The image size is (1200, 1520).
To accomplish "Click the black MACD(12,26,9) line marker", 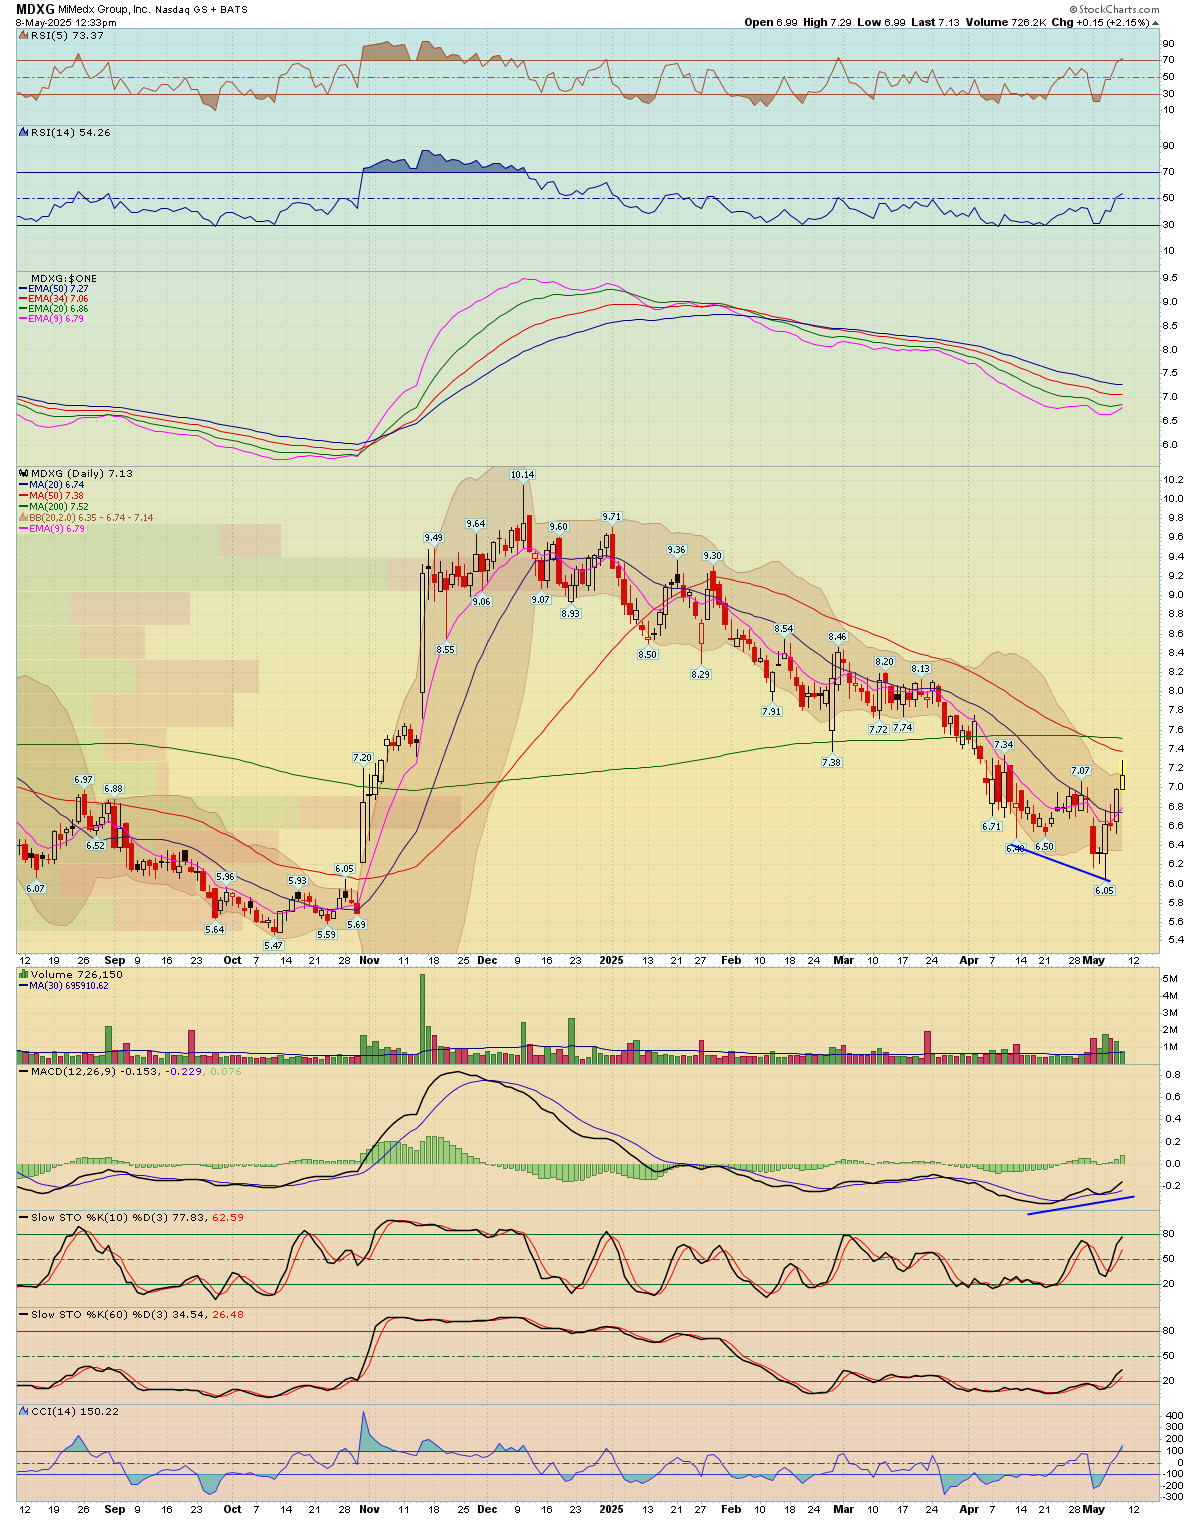I will [24, 1071].
